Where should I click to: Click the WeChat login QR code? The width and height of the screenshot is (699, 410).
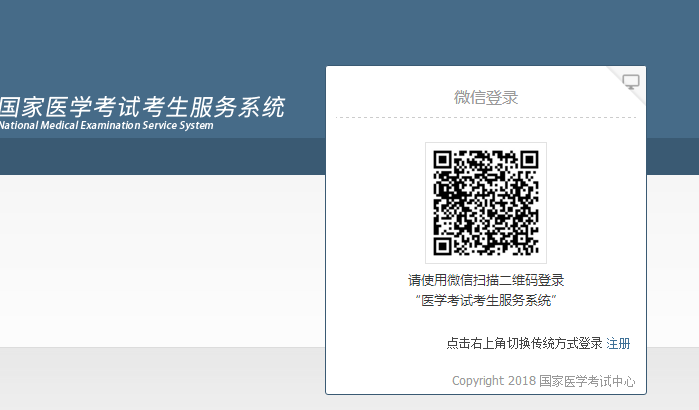point(485,203)
